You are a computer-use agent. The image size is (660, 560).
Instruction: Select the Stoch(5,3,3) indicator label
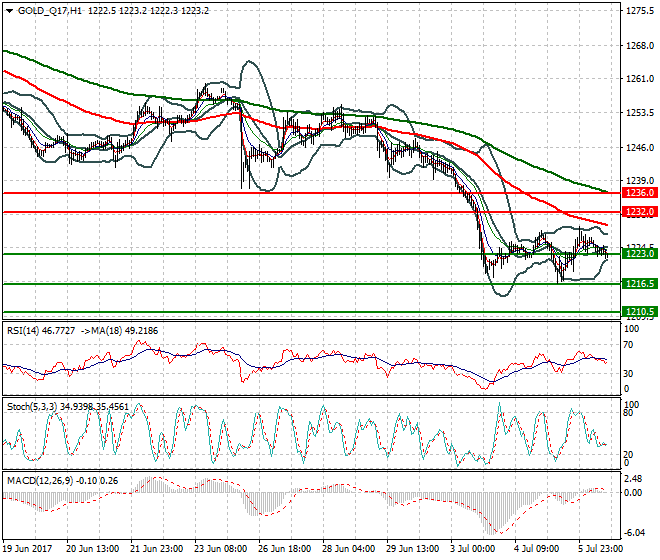(32, 407)
